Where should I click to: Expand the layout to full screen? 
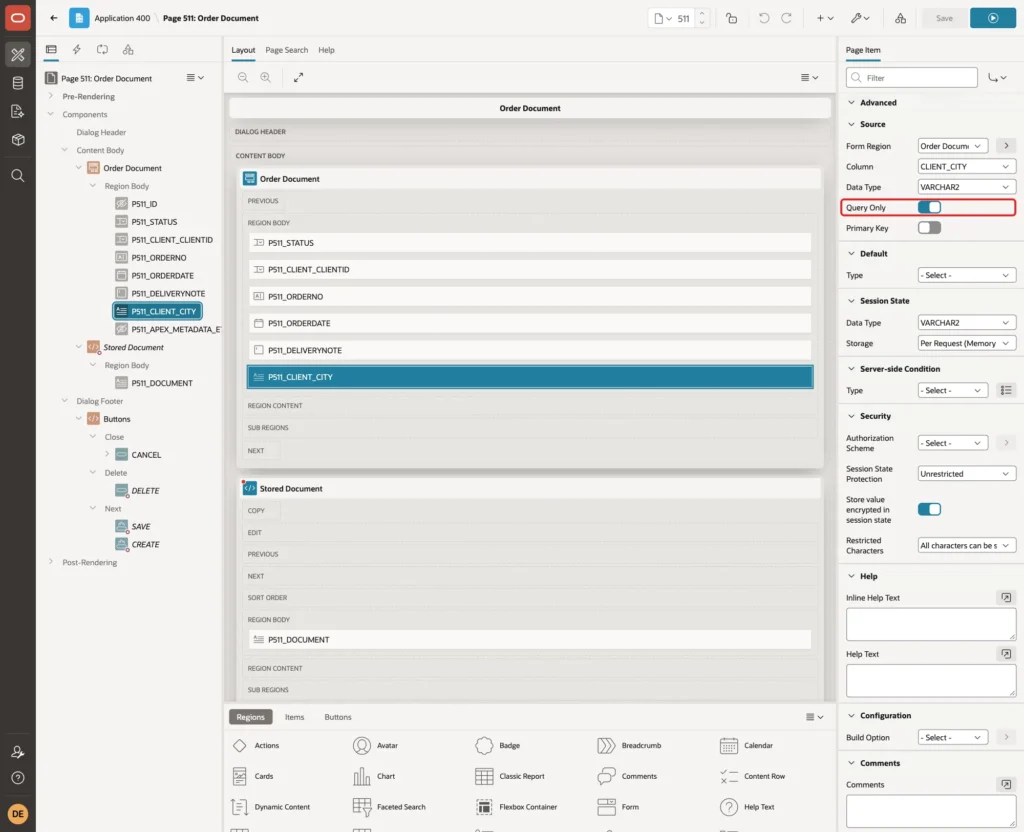click(x=298, y=77)
